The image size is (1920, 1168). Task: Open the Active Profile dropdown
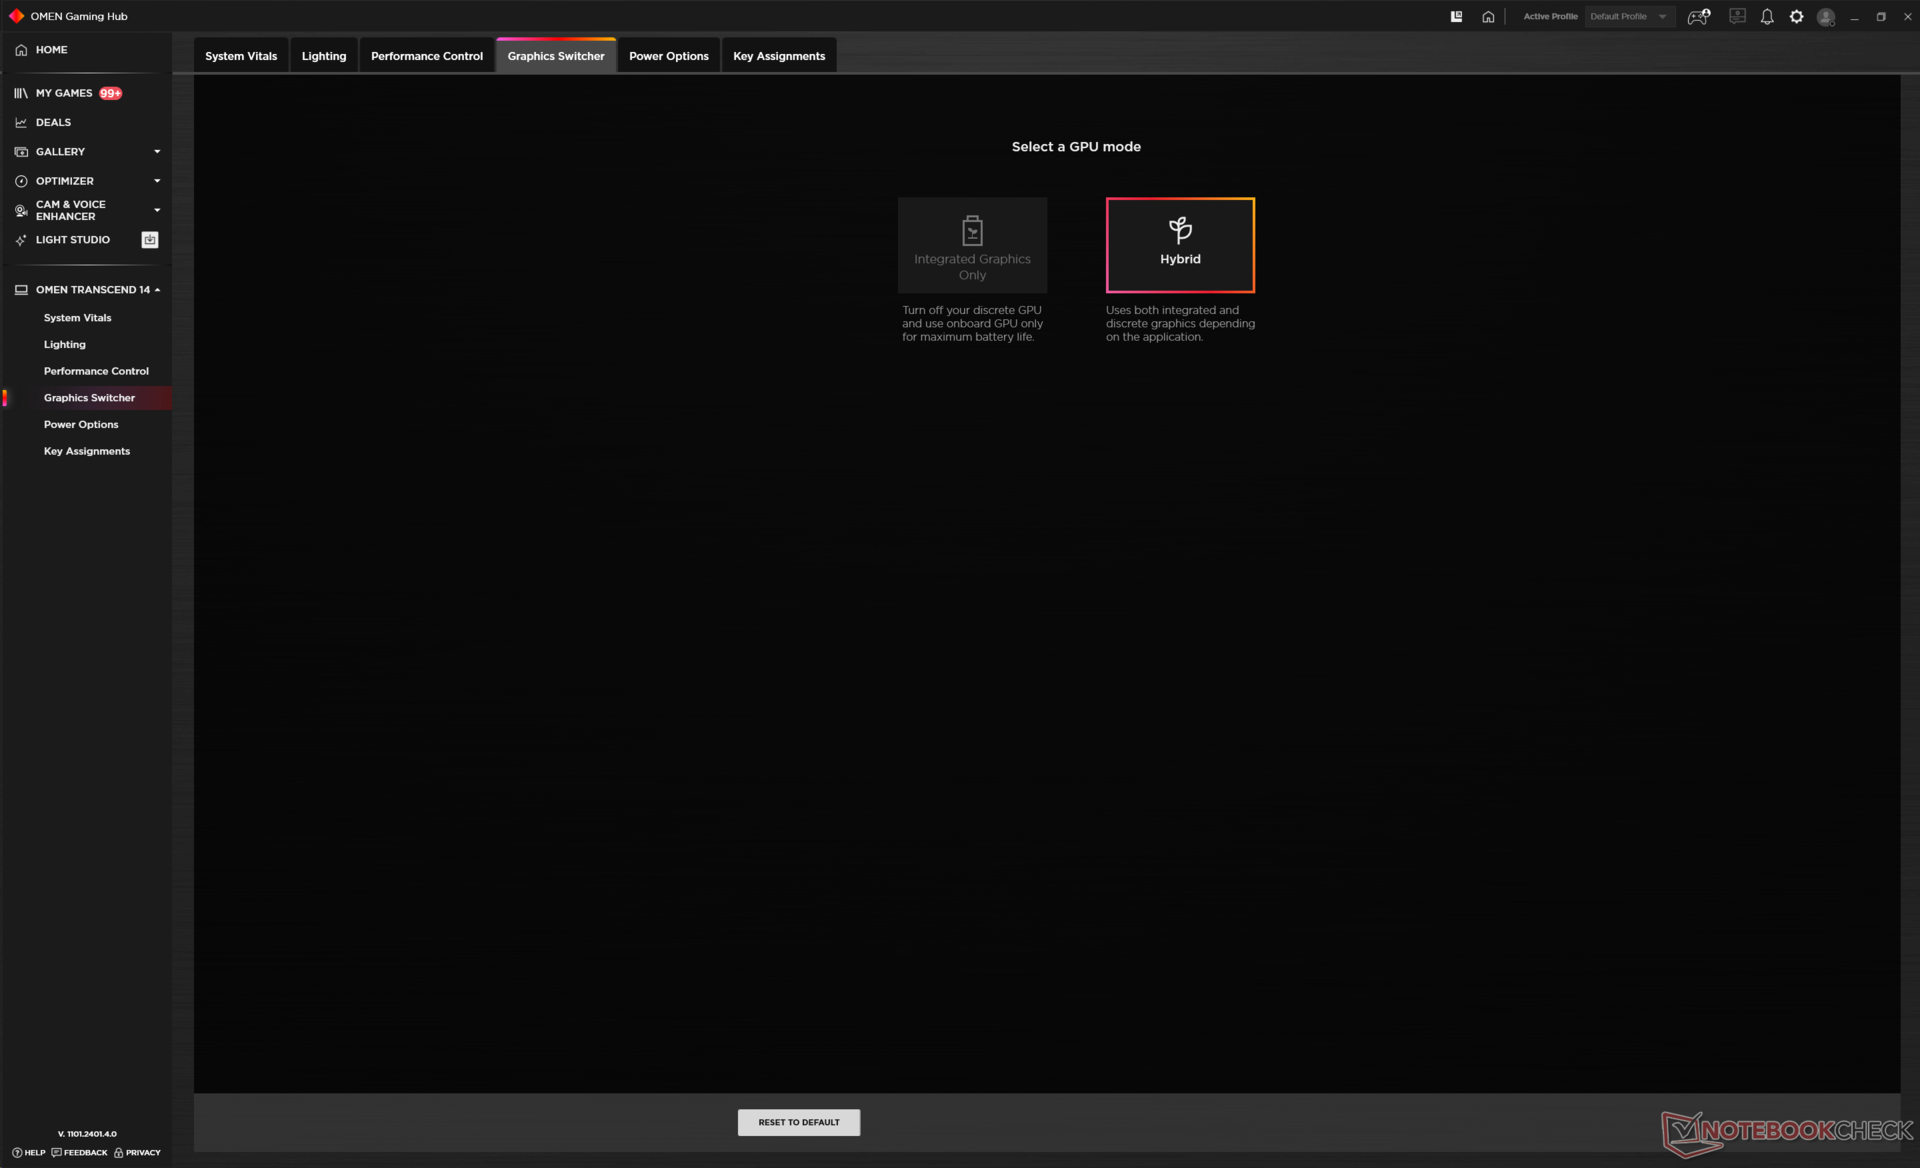click(x=1629, y=17)
